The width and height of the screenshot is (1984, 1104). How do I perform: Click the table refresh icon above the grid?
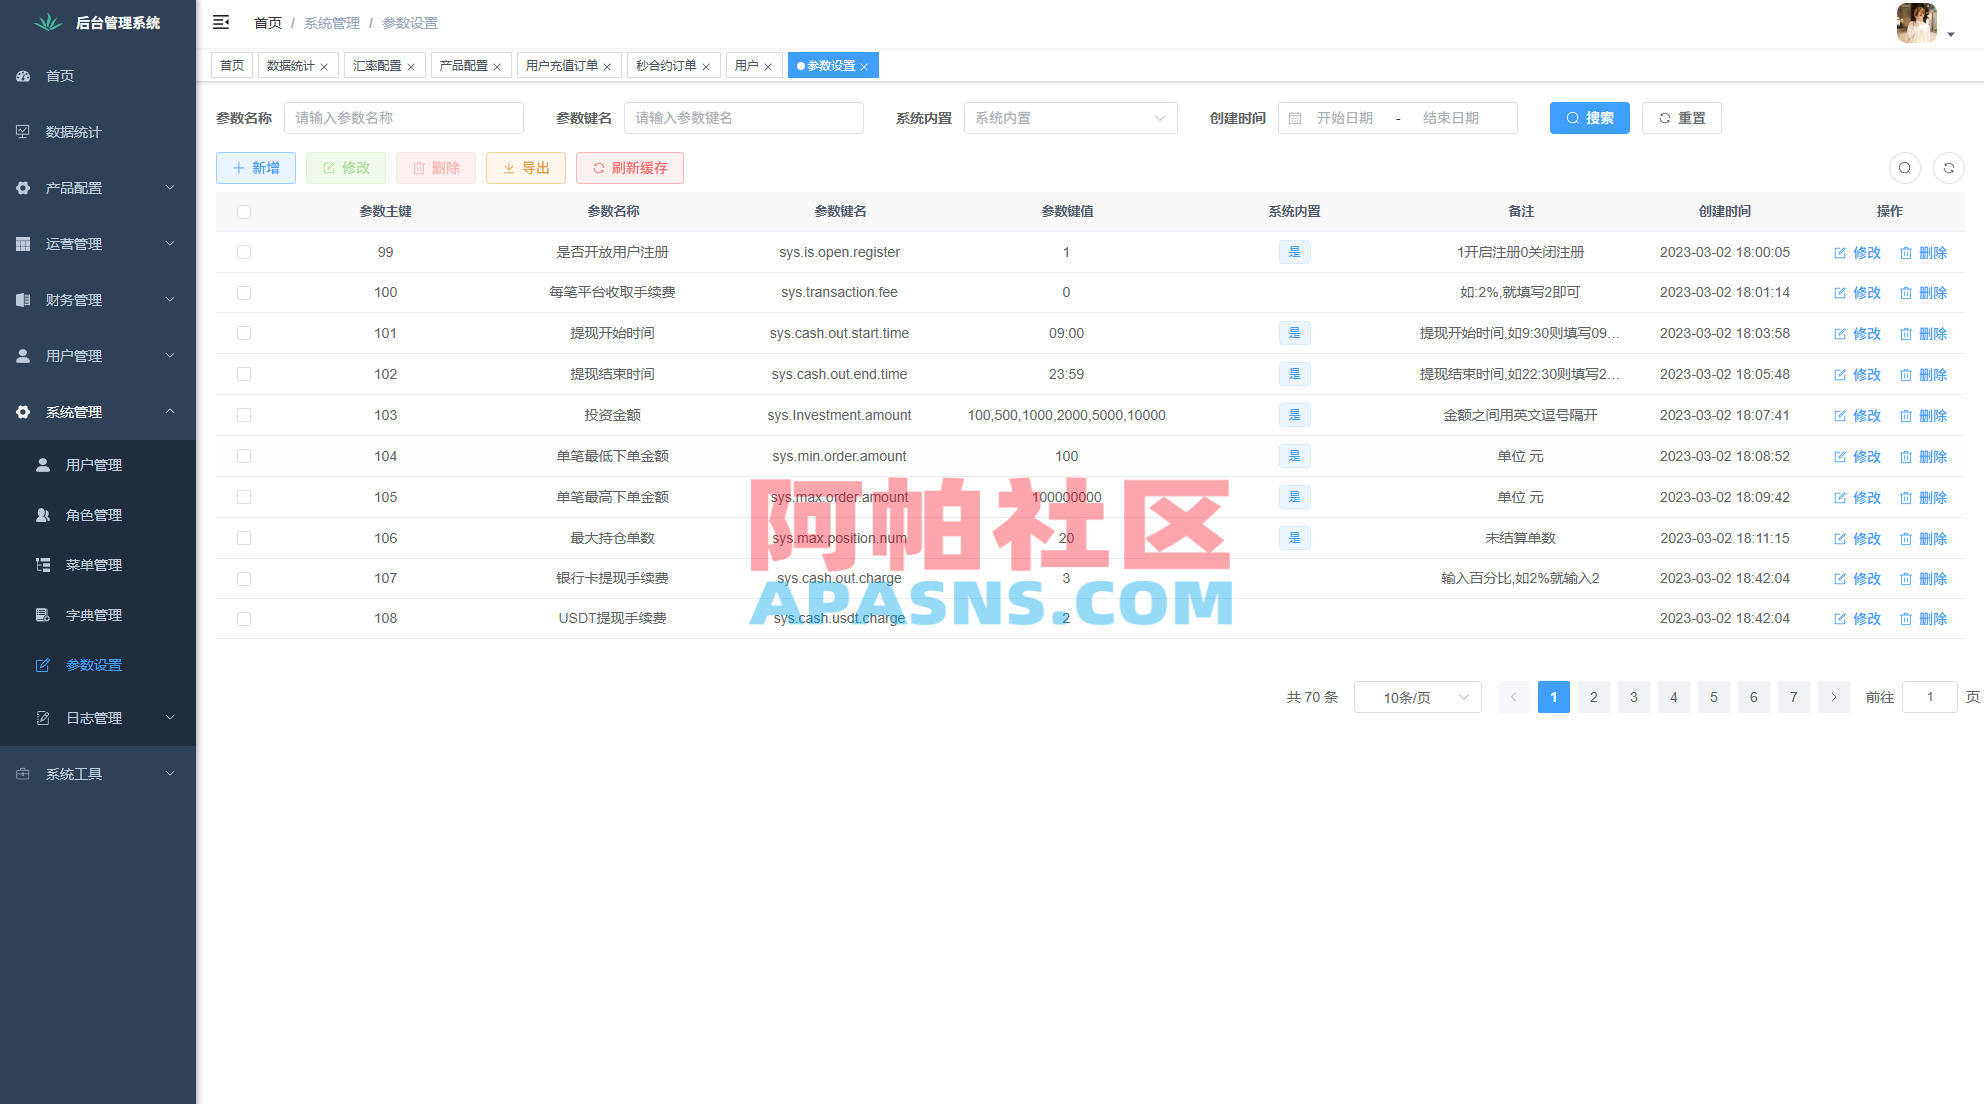click(x=1948, y=168)
